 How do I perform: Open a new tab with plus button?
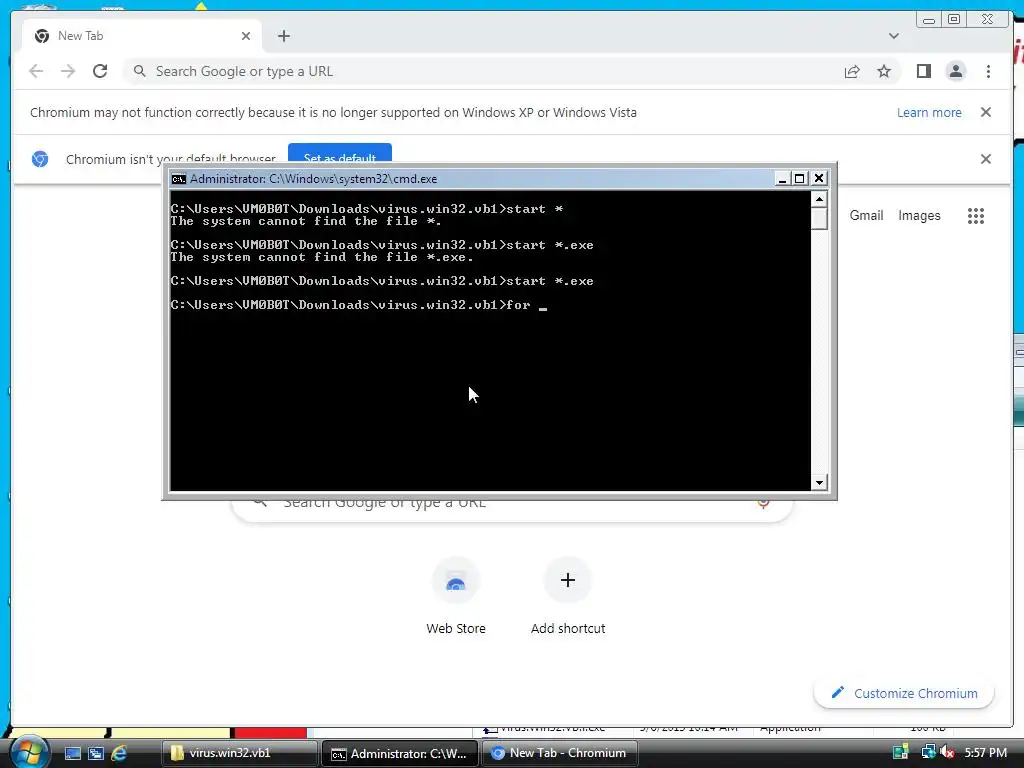283,36
